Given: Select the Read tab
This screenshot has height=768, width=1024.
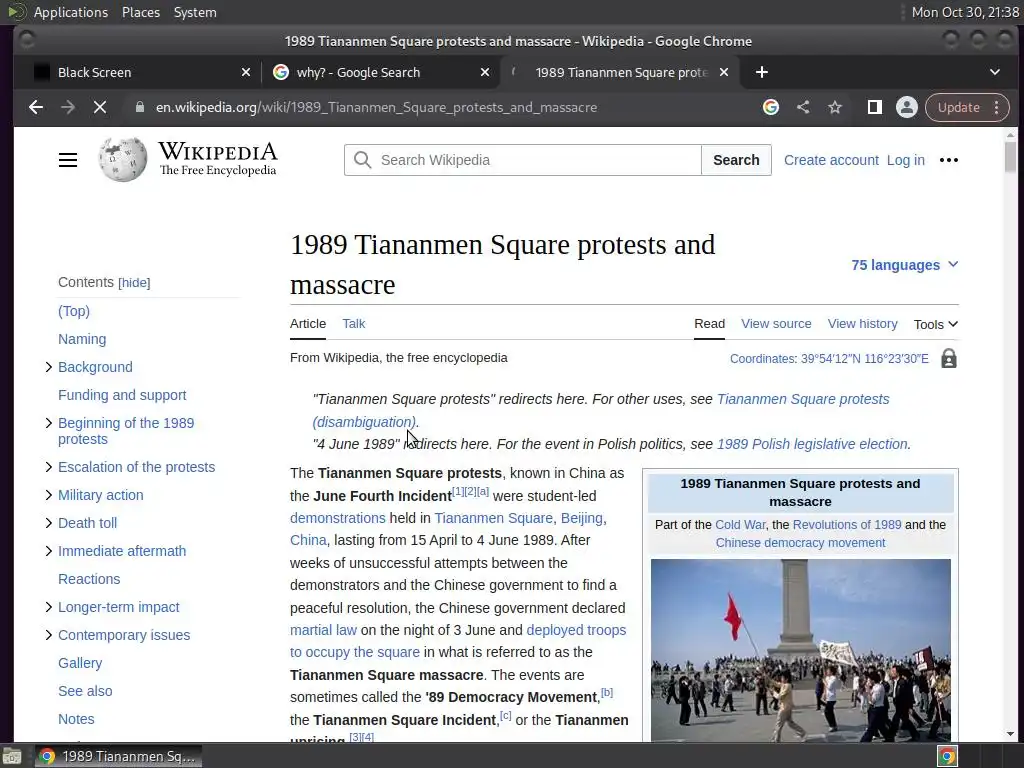Looking at the screenshot, I should [x=709, y=323].
